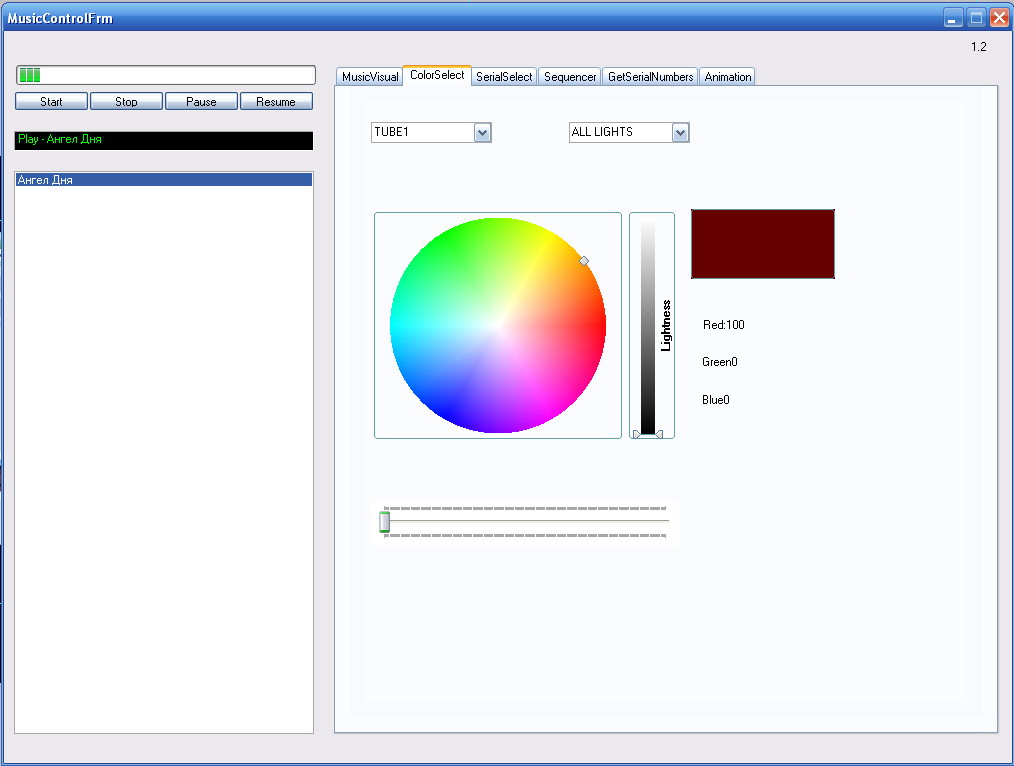
Task: Pick the center of the color wheel
Action: pos(498,325)
